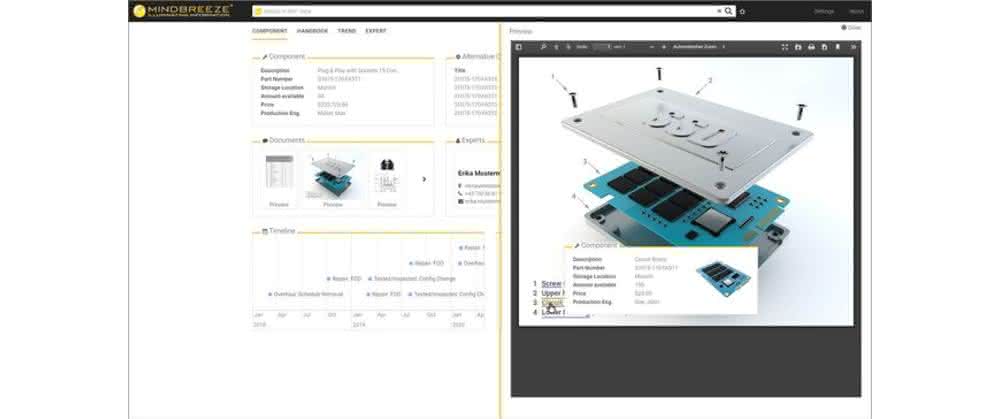Screen dimensions: 1000x419
Task: Show next documents with arrow chevron
Action: (424, 179)
